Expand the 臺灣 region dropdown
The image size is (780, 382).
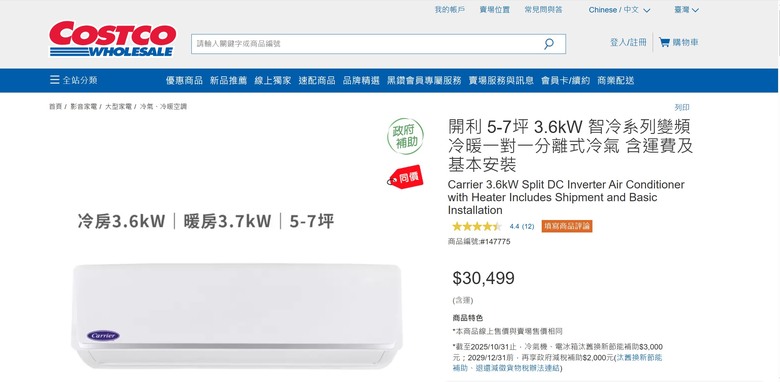686,10
